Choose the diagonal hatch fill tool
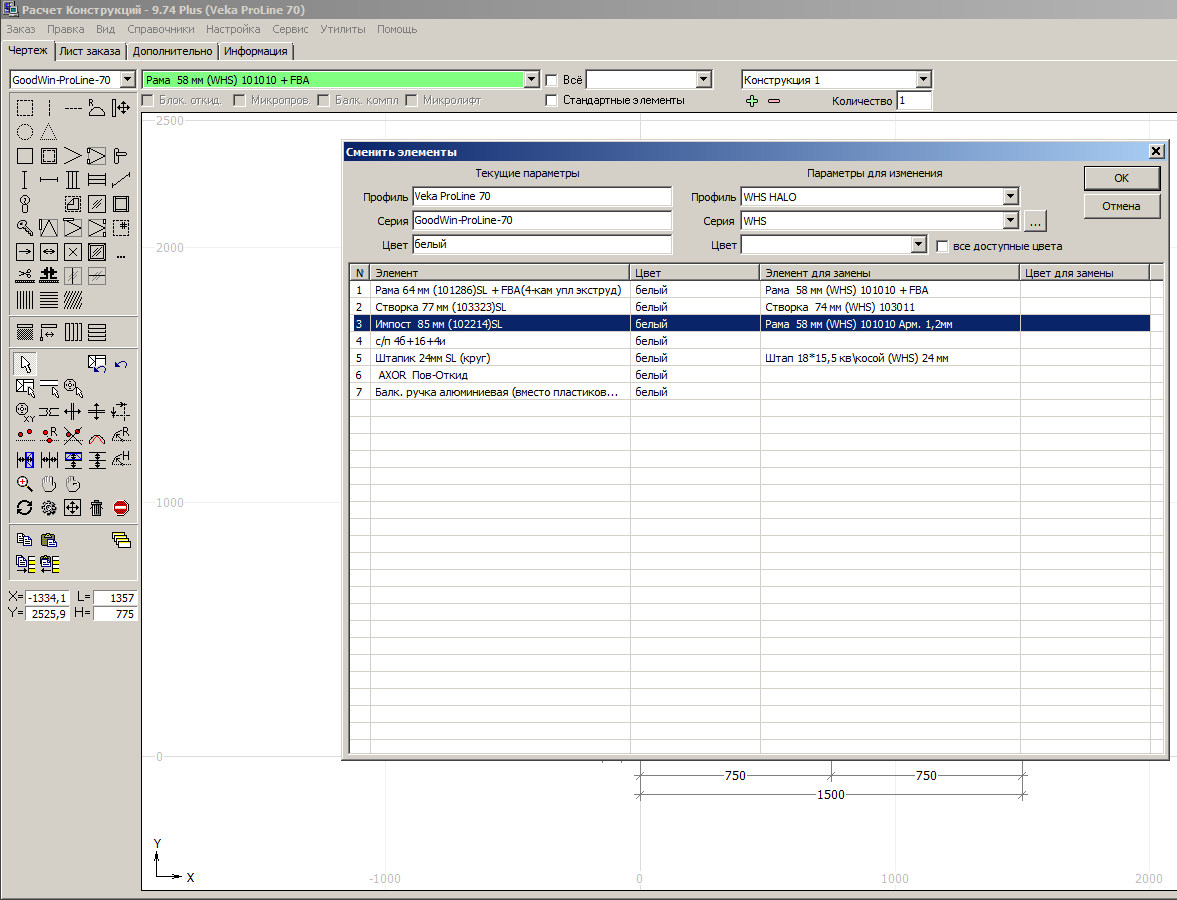The width and height of the screenshot is (1177, 900). (x=73, y=300)
